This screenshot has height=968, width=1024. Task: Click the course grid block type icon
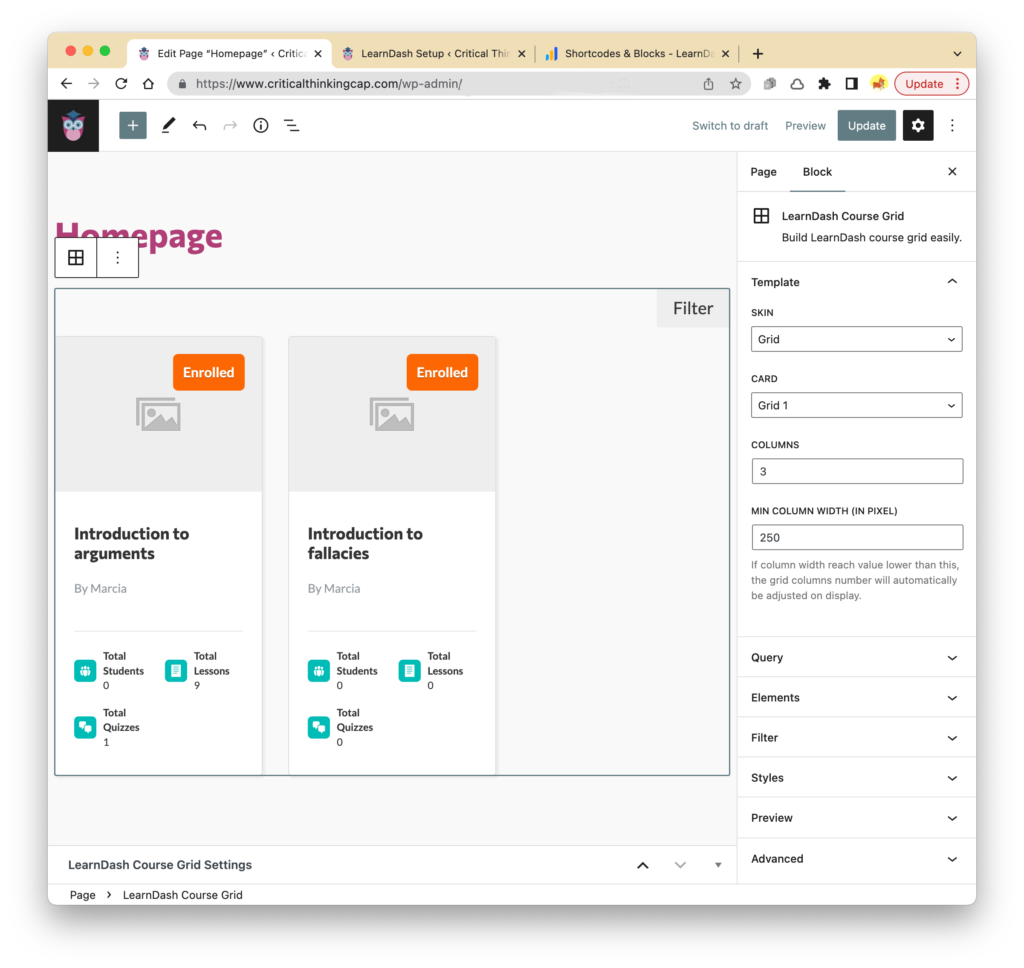click(76, 257)
